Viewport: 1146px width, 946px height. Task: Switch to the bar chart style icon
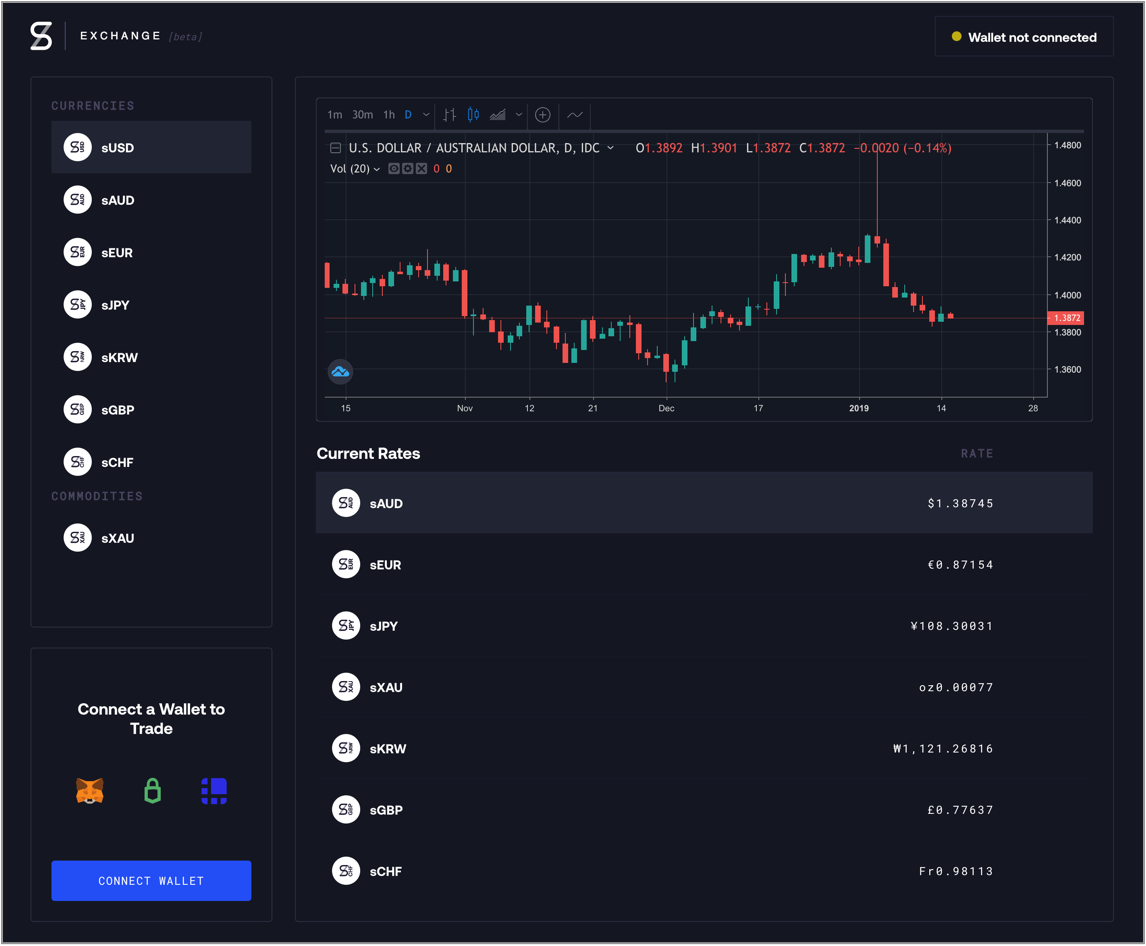(450, 115)
